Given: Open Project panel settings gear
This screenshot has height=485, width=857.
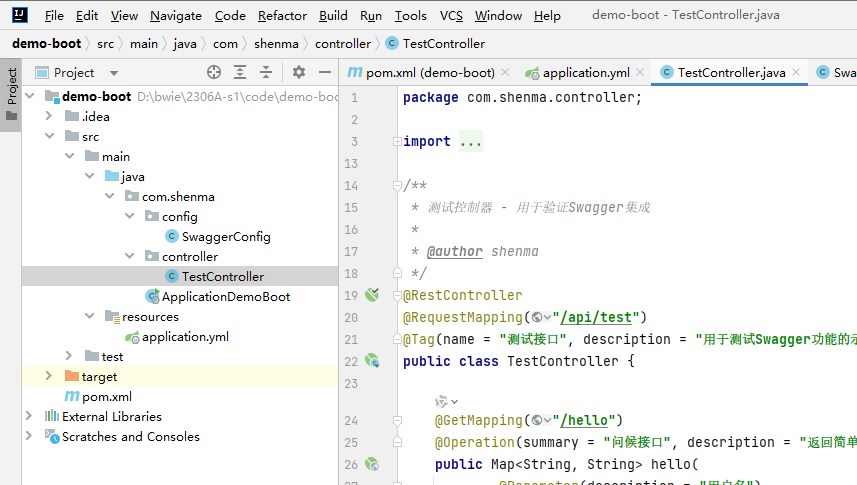Looking at the screenshot, I should click(298, 72).
